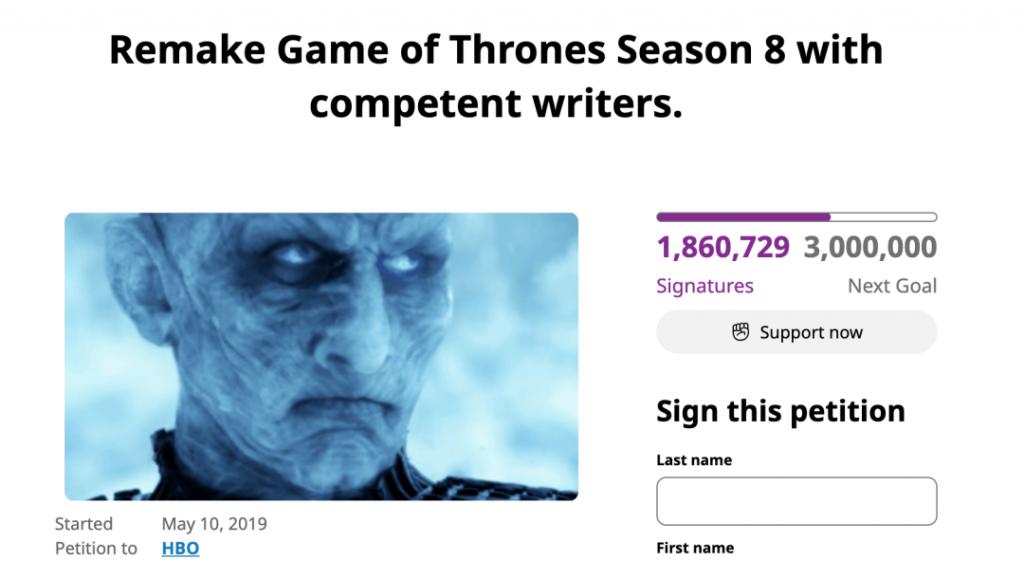
Task: Click the "Sign this petition" heading
Action: 780,411
